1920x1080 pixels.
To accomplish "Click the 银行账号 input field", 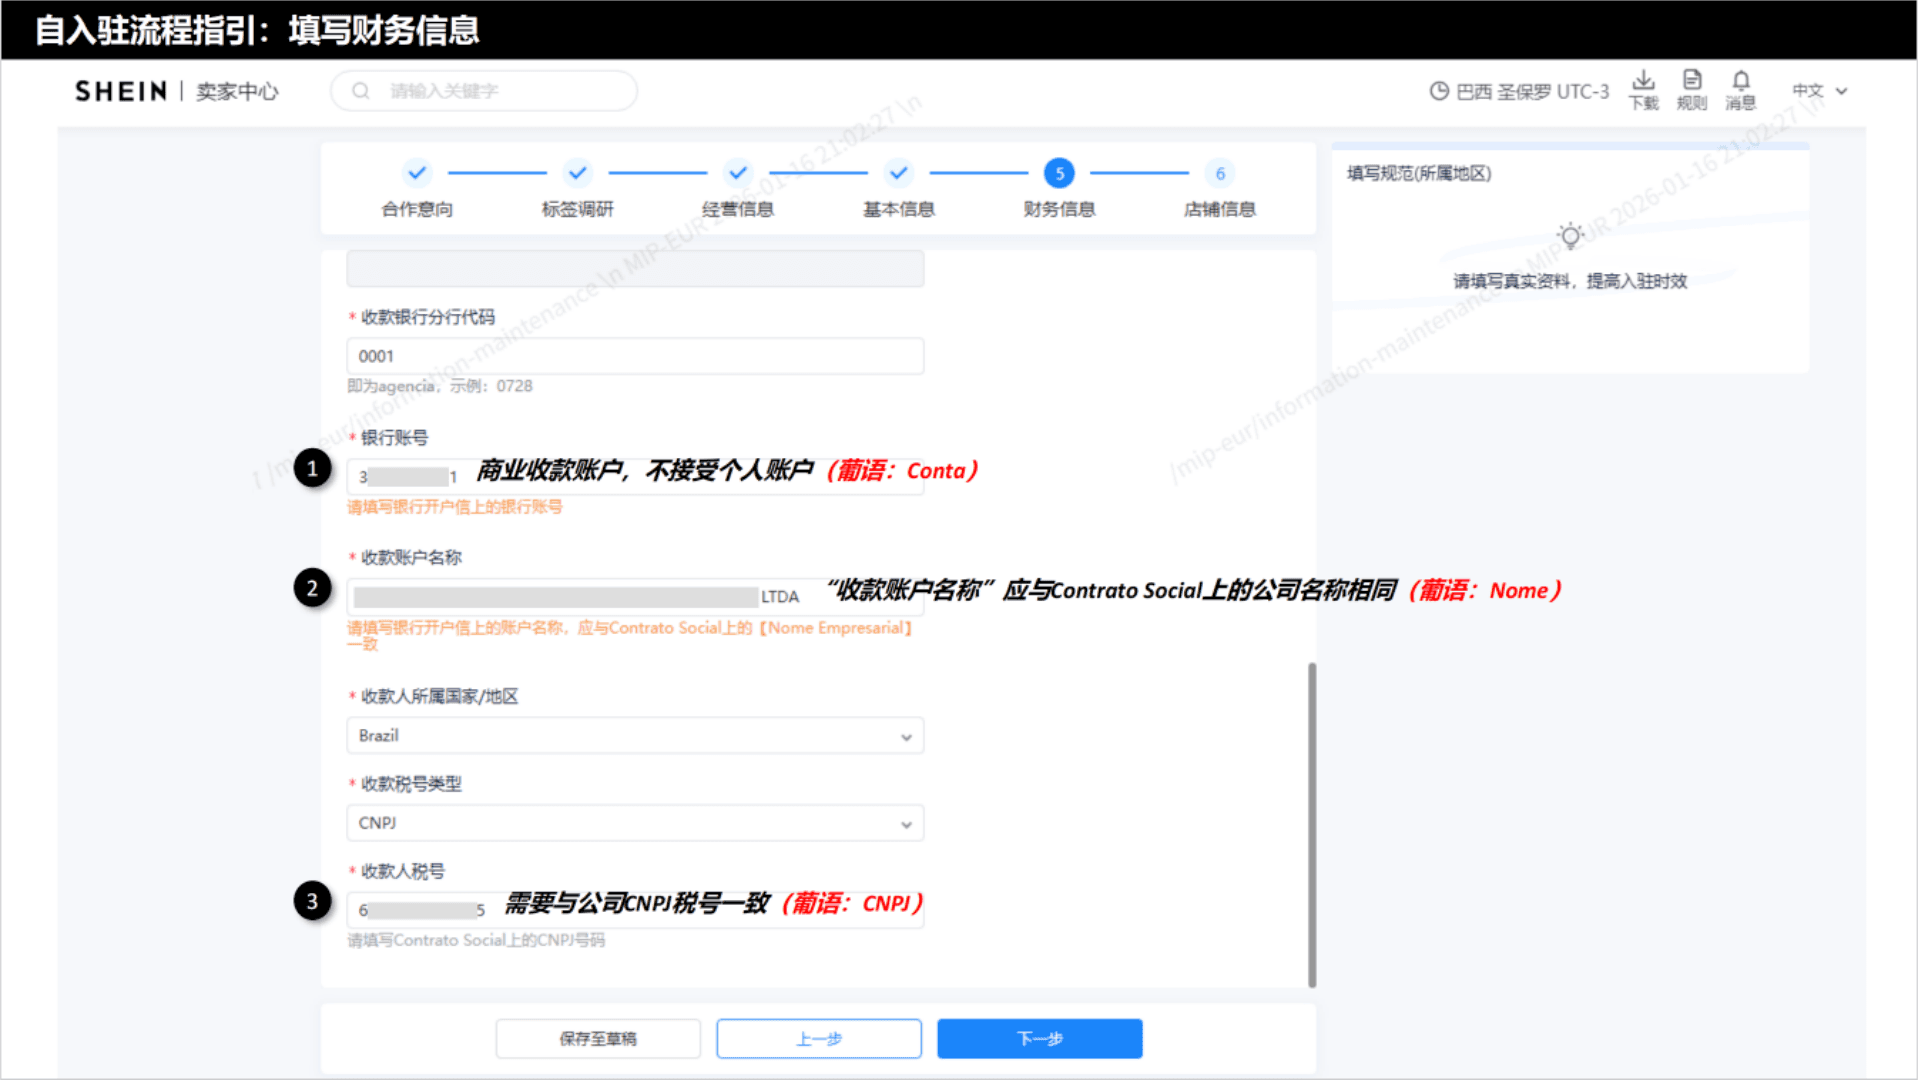I will (x=635, y=477).
